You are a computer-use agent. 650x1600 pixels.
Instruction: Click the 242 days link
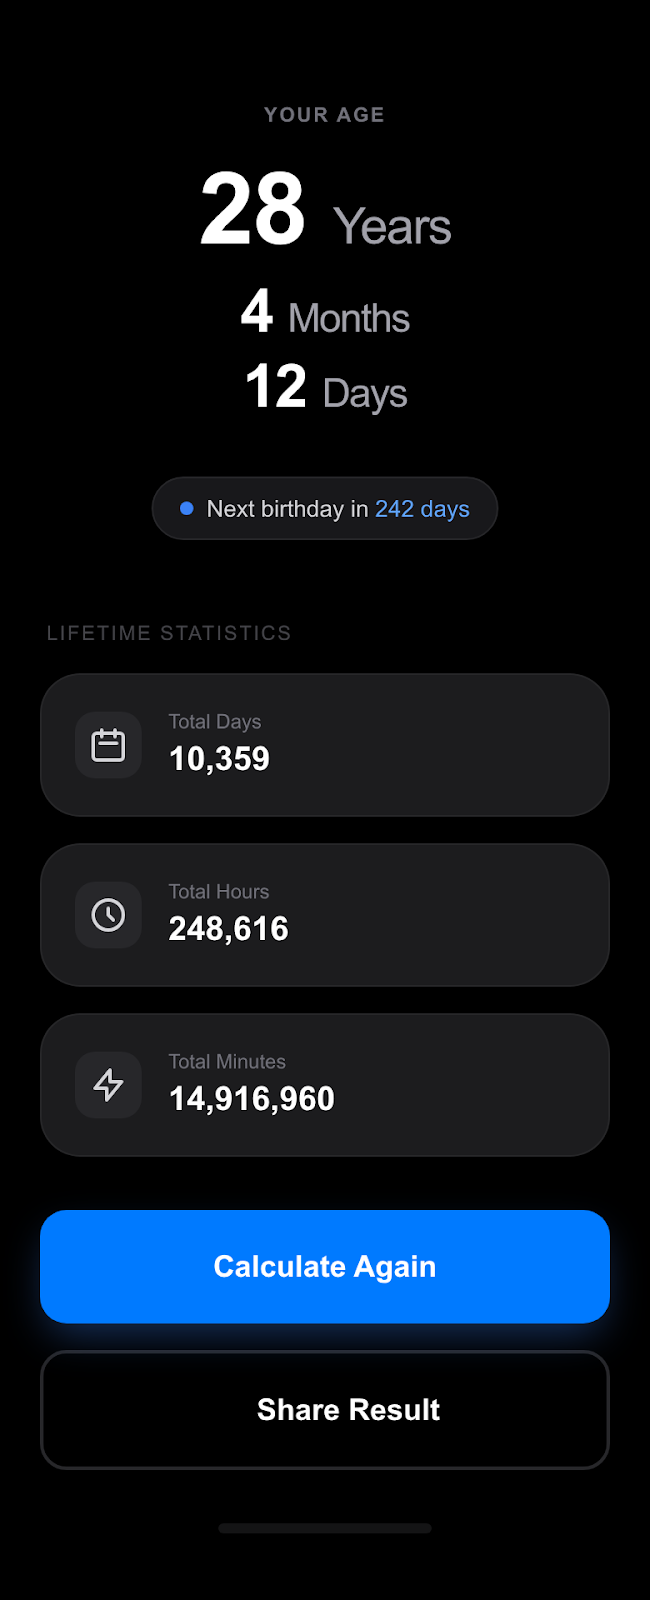(422, 508)
